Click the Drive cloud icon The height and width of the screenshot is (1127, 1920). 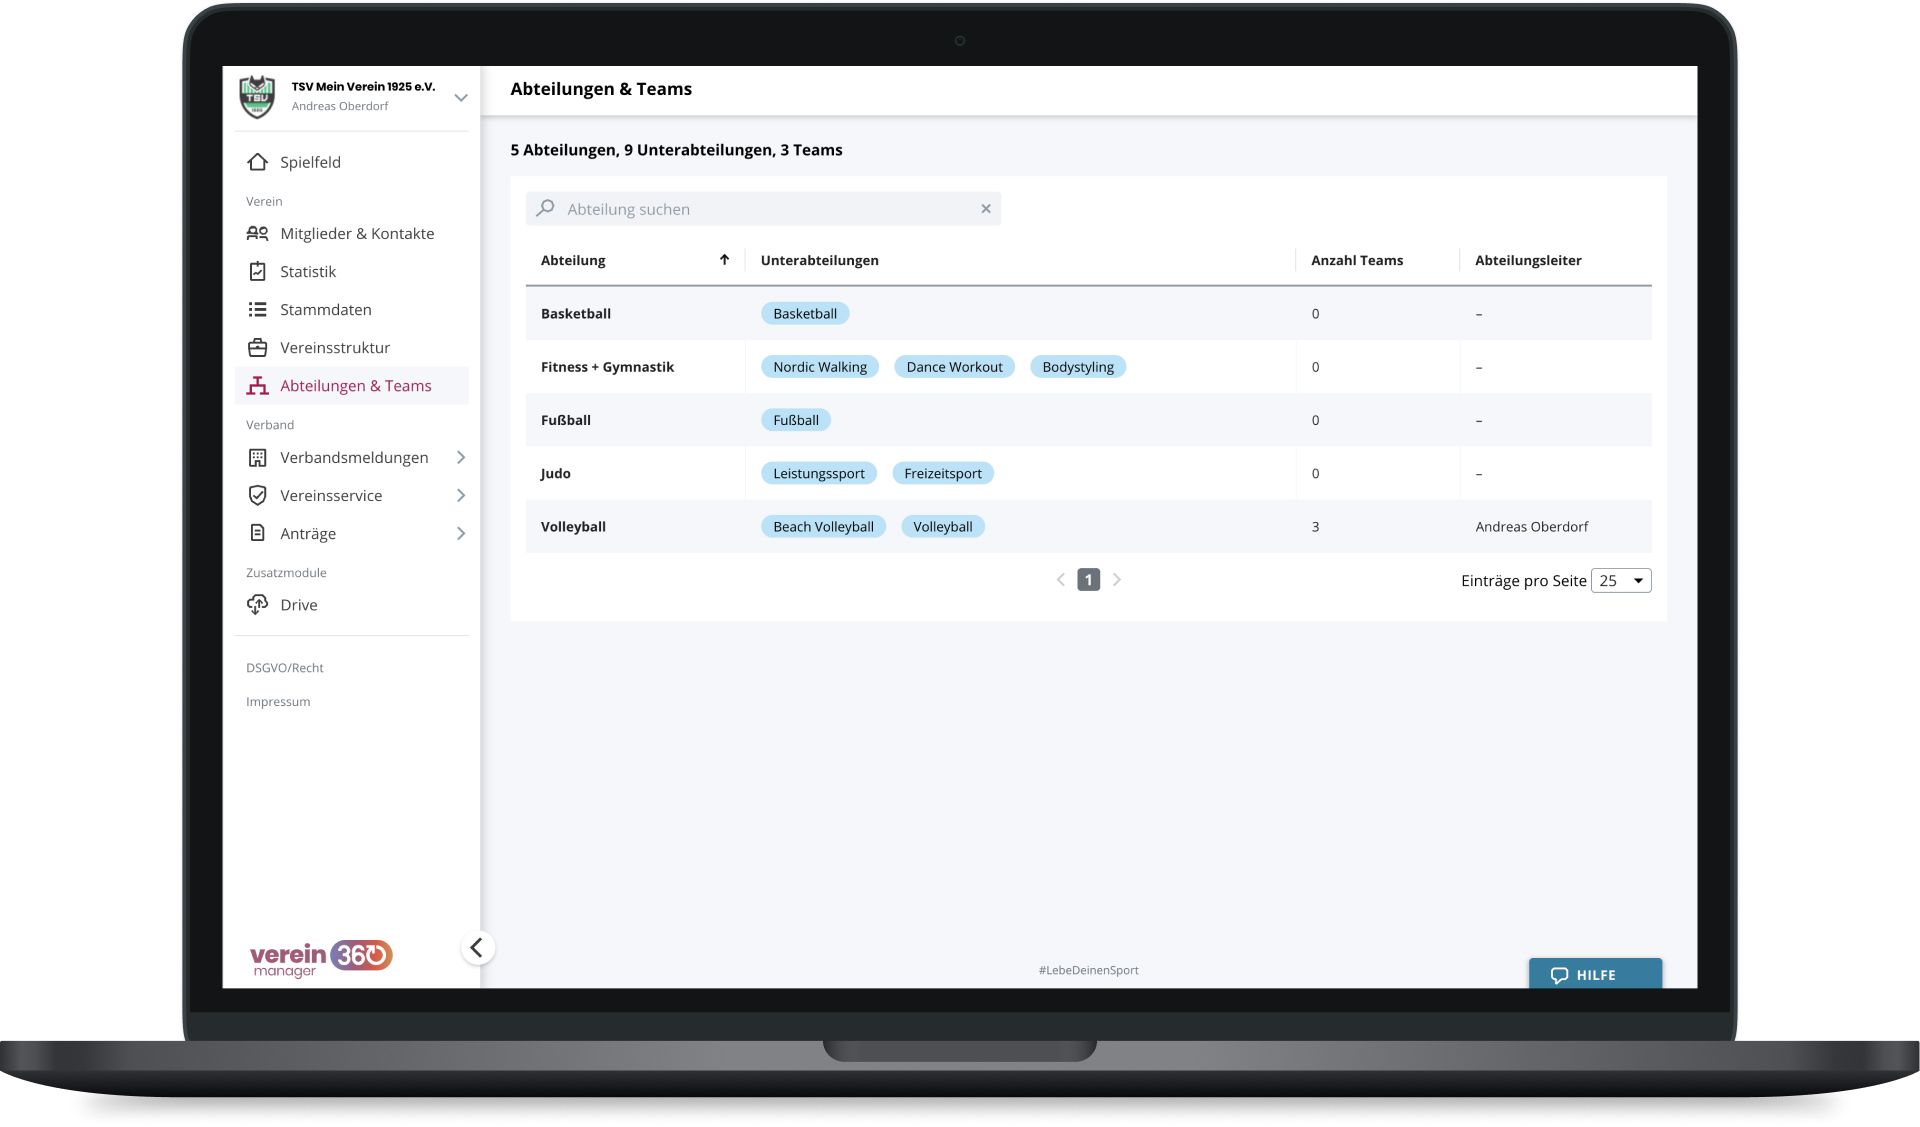click(257, 604)
